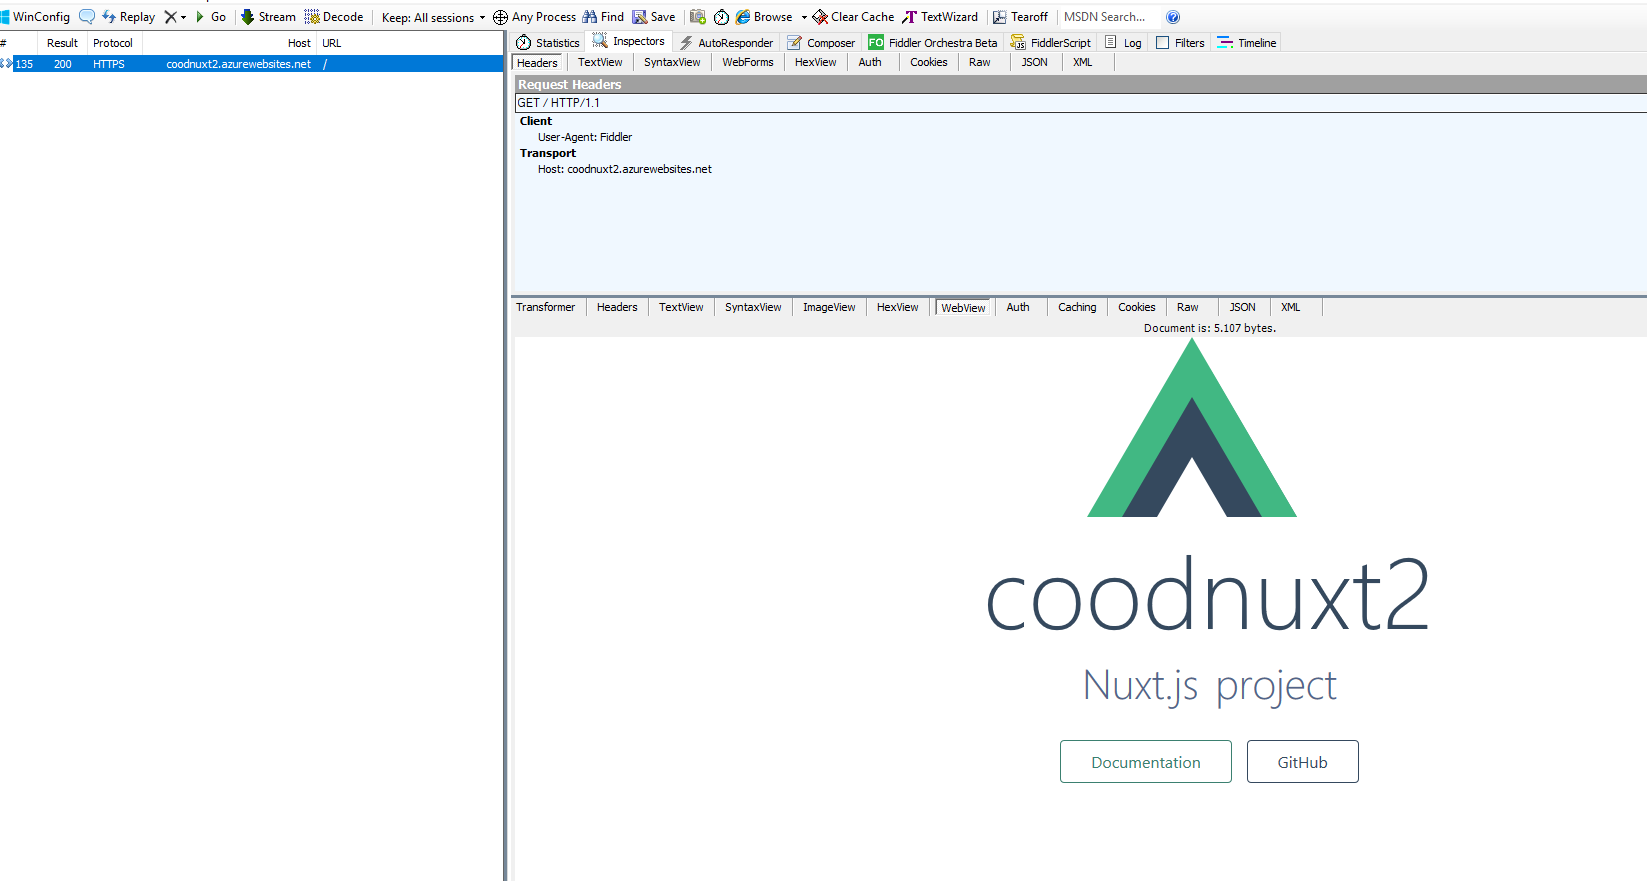The image size is (1647, 881).
Task: Open the Filters tab
Action: click(1180, 43)
